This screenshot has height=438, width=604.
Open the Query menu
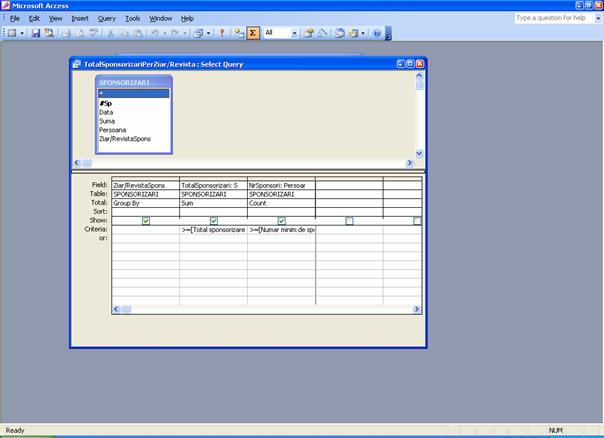tap(106, 18)
